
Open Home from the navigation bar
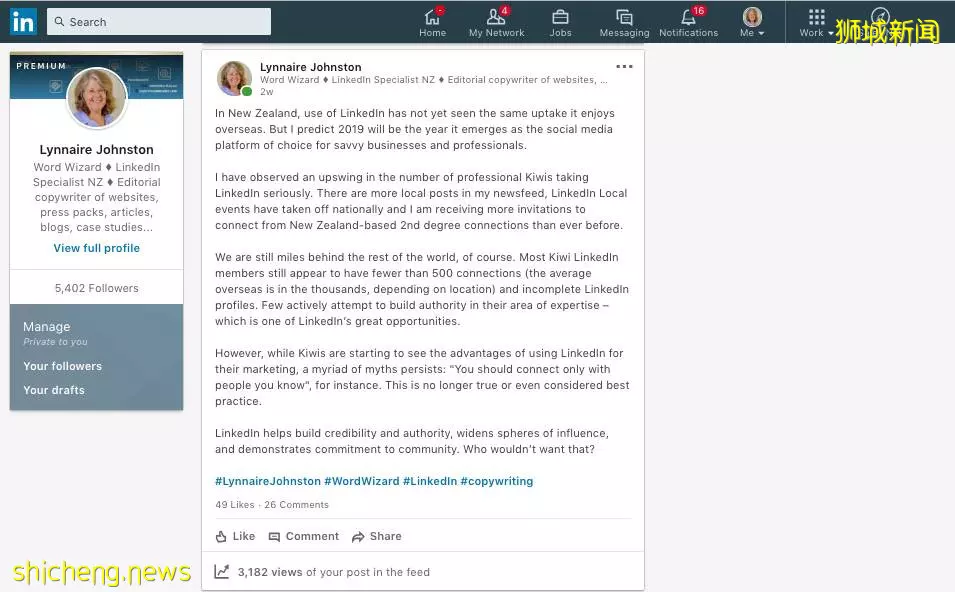432,23
